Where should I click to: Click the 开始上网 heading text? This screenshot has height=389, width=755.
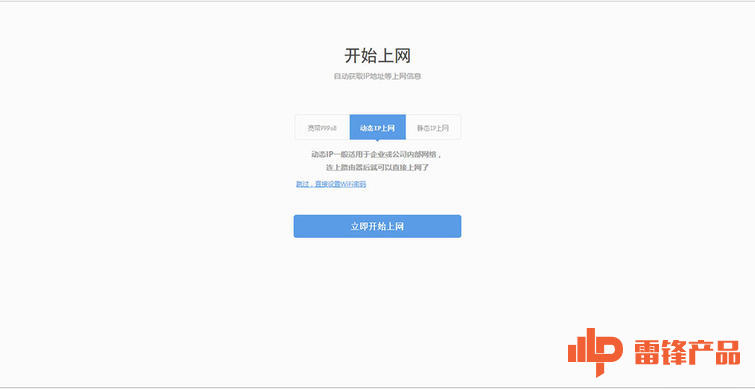[378, 56]
